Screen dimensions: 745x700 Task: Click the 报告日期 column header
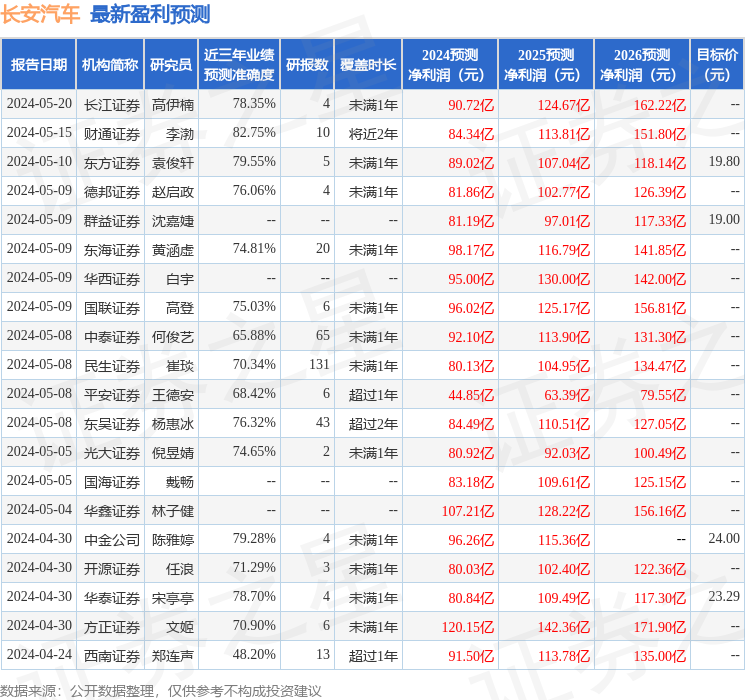(38, 64)
